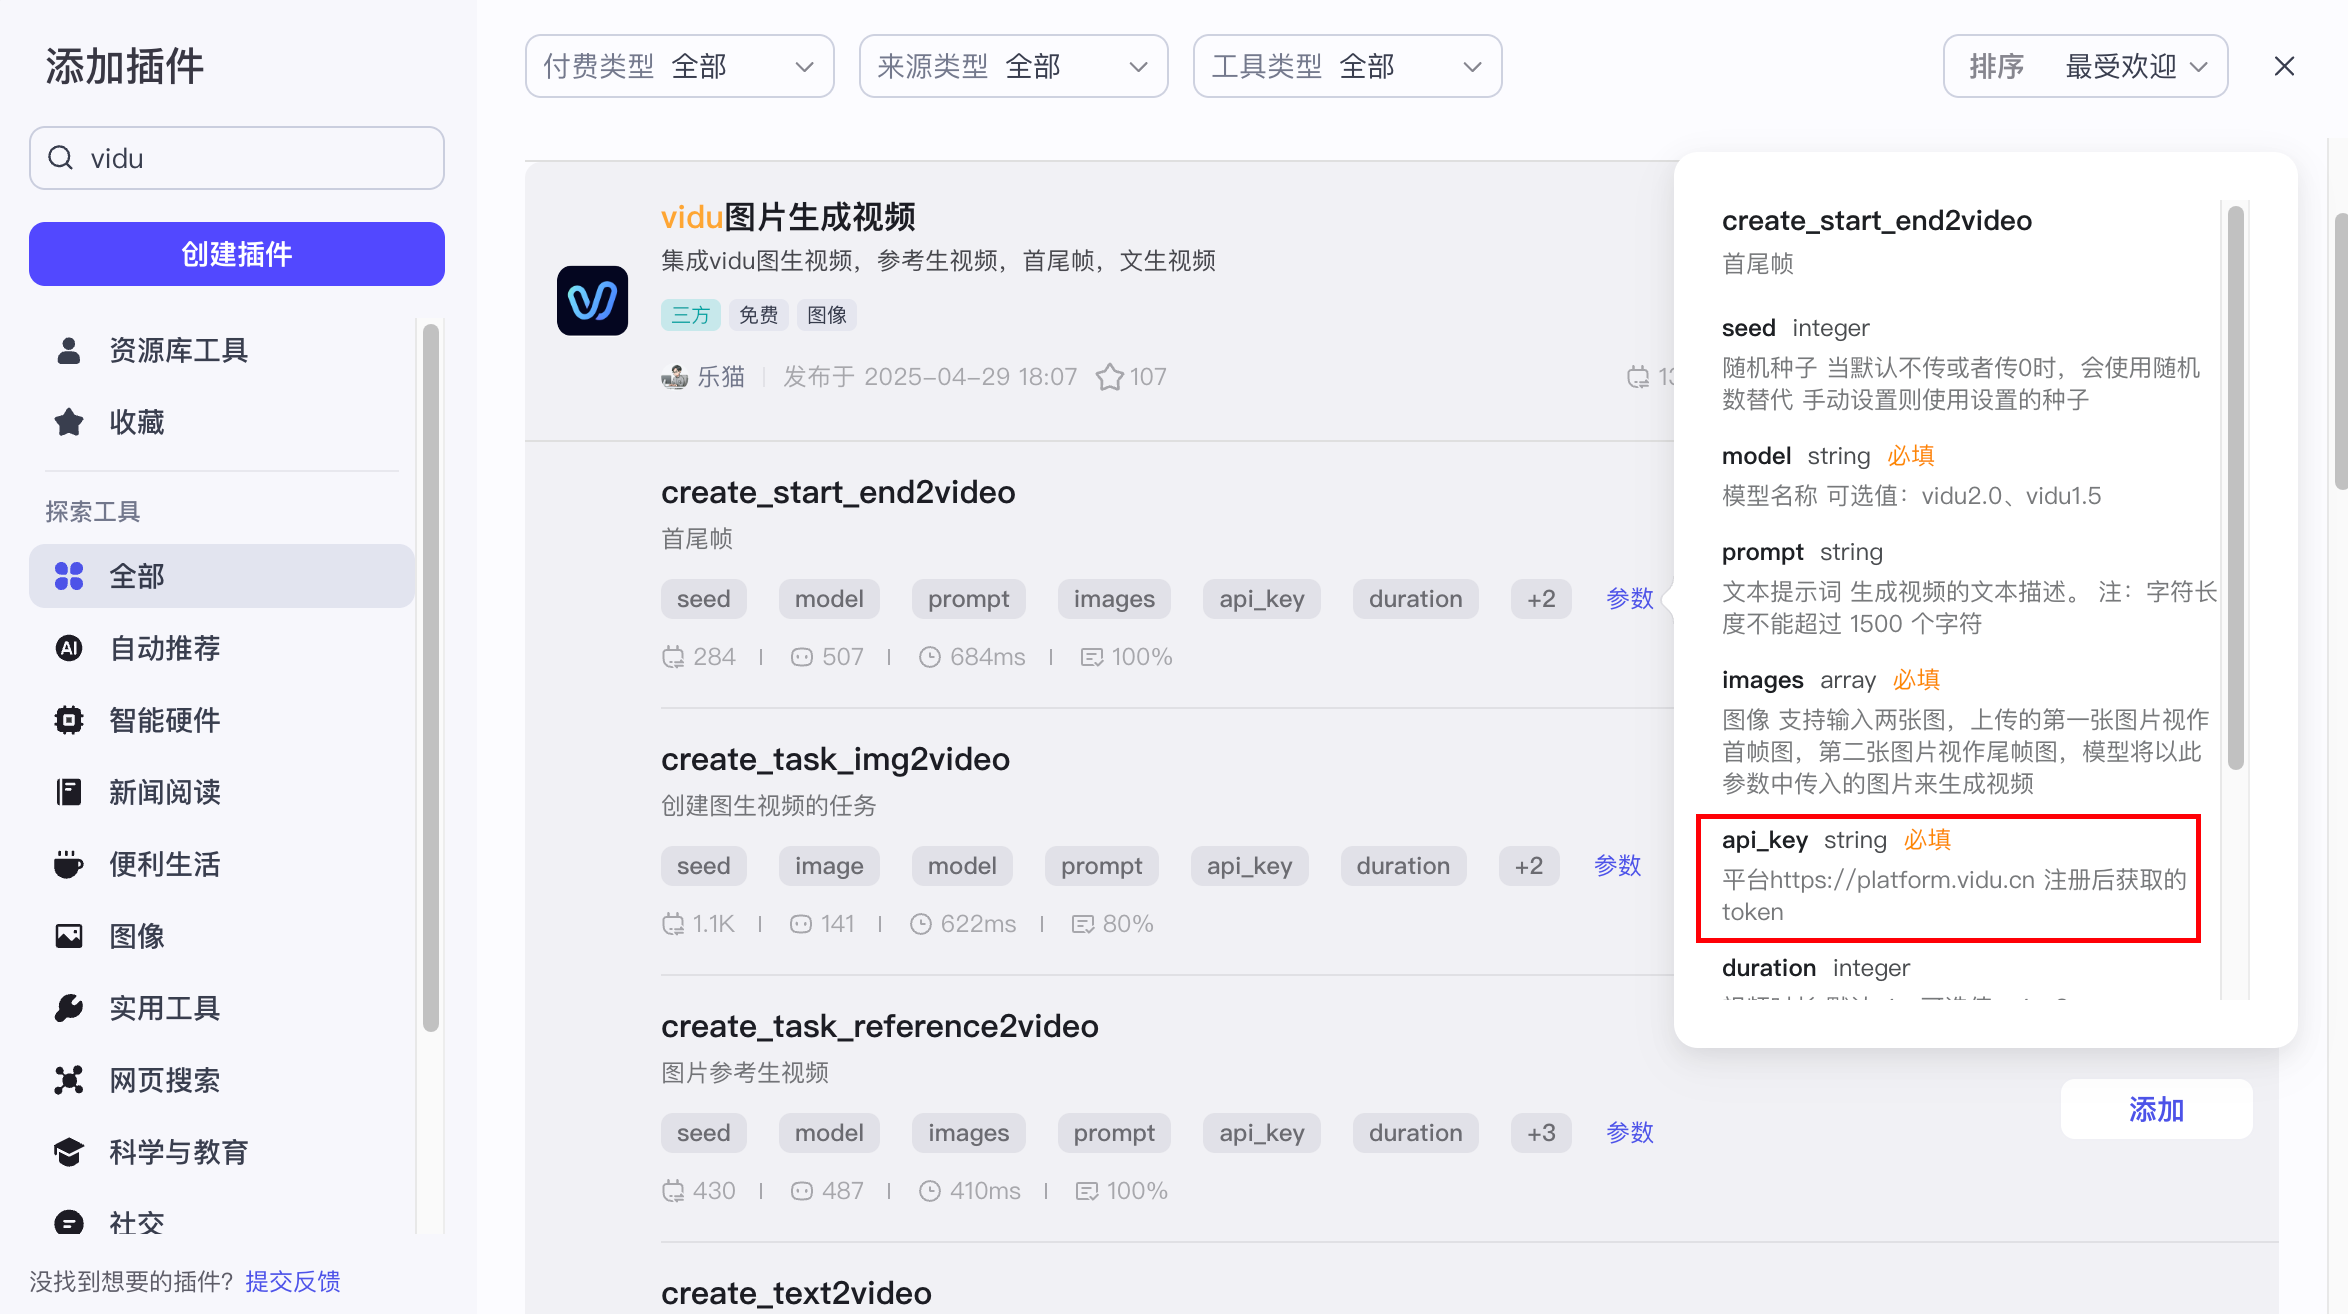The width and height of the screenshot is (2348, 1314).
Task: Click the 收藏 star icon in sidebar
Action: pyautogui.click(x=69, y=422)
